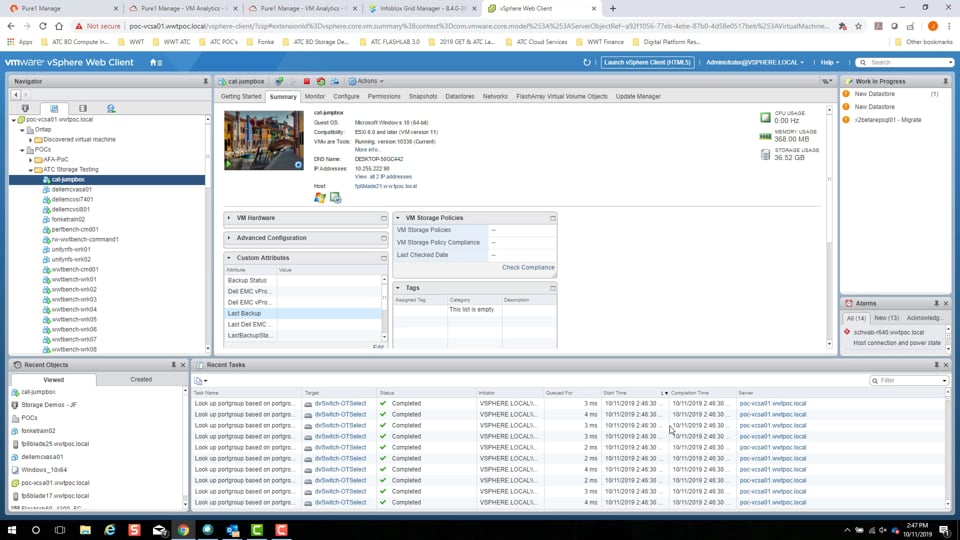Expand the Advanced Configuration section
960x540 pixels.
(229, 238)
